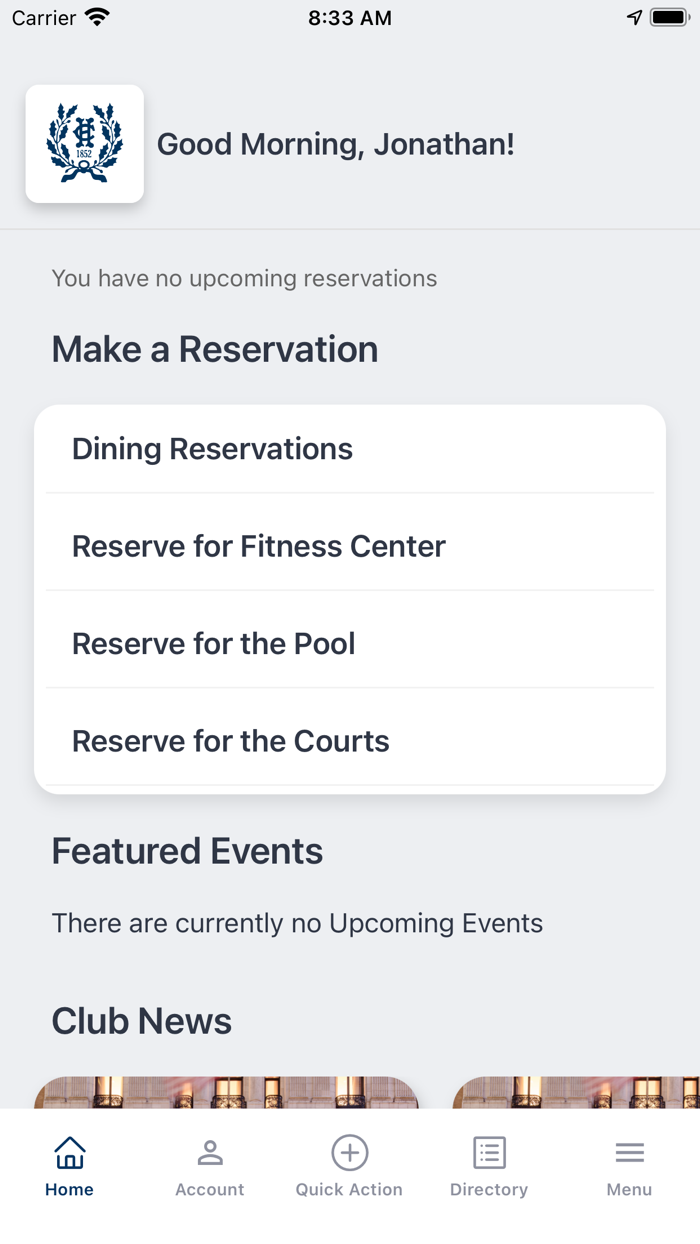This screenshot has width=700, height=1244.
Task: Tap the Featured Events heading
Action: pos(187,851)
